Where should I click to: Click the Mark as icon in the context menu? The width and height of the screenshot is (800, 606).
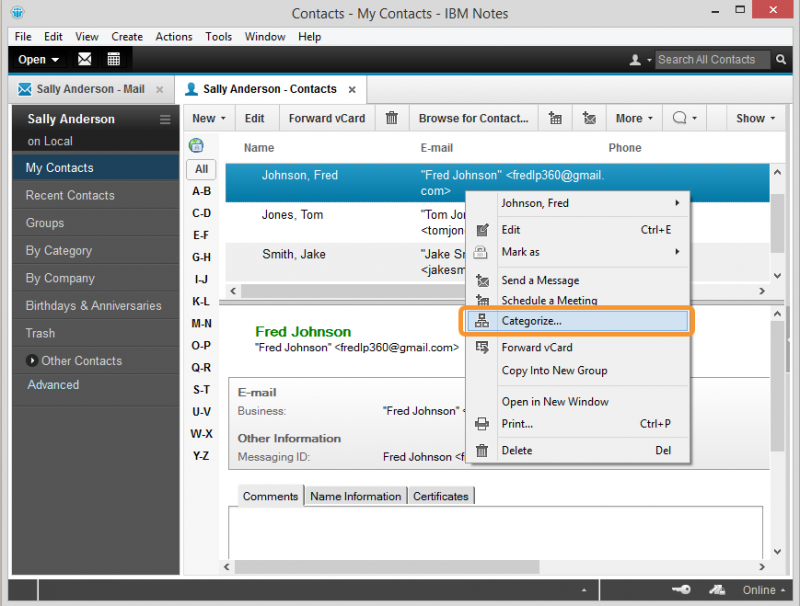tap(481, 252)
